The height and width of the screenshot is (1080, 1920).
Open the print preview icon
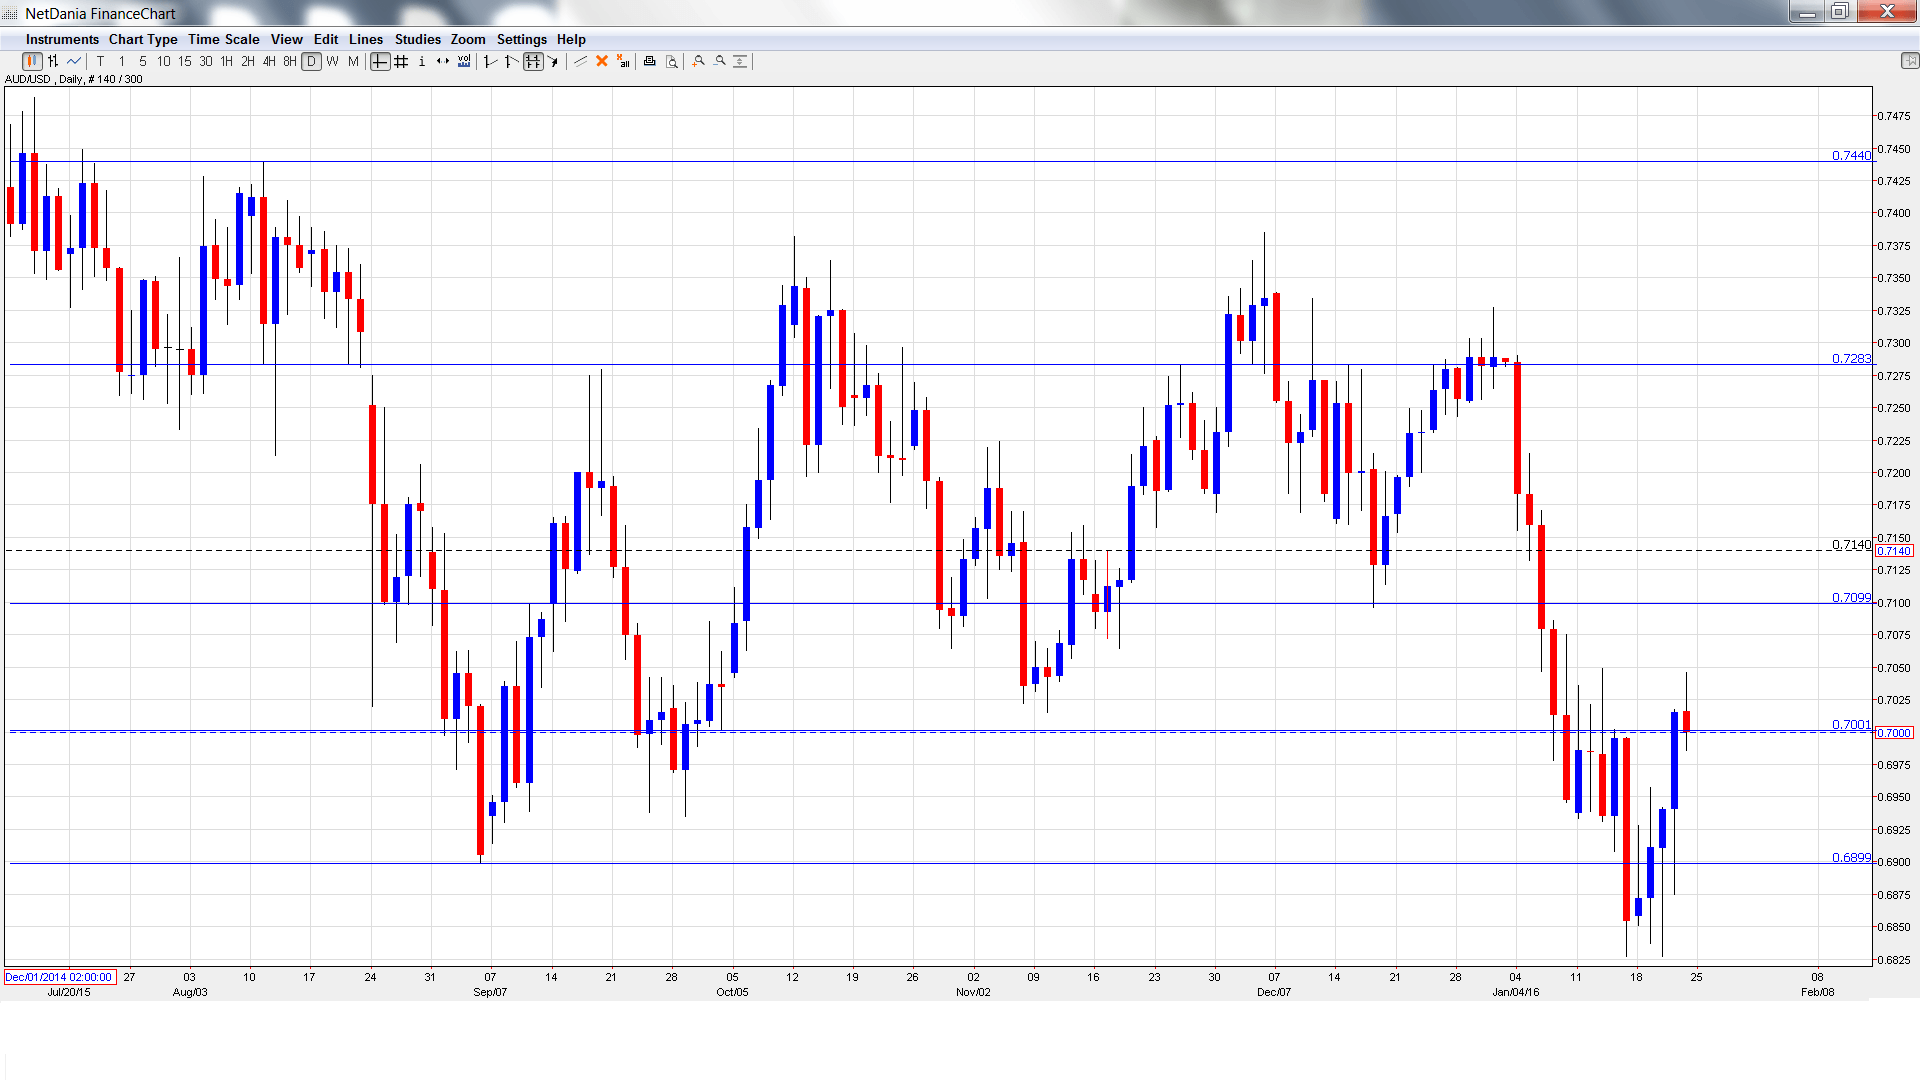pyautogui.click(x=670, y=61)
